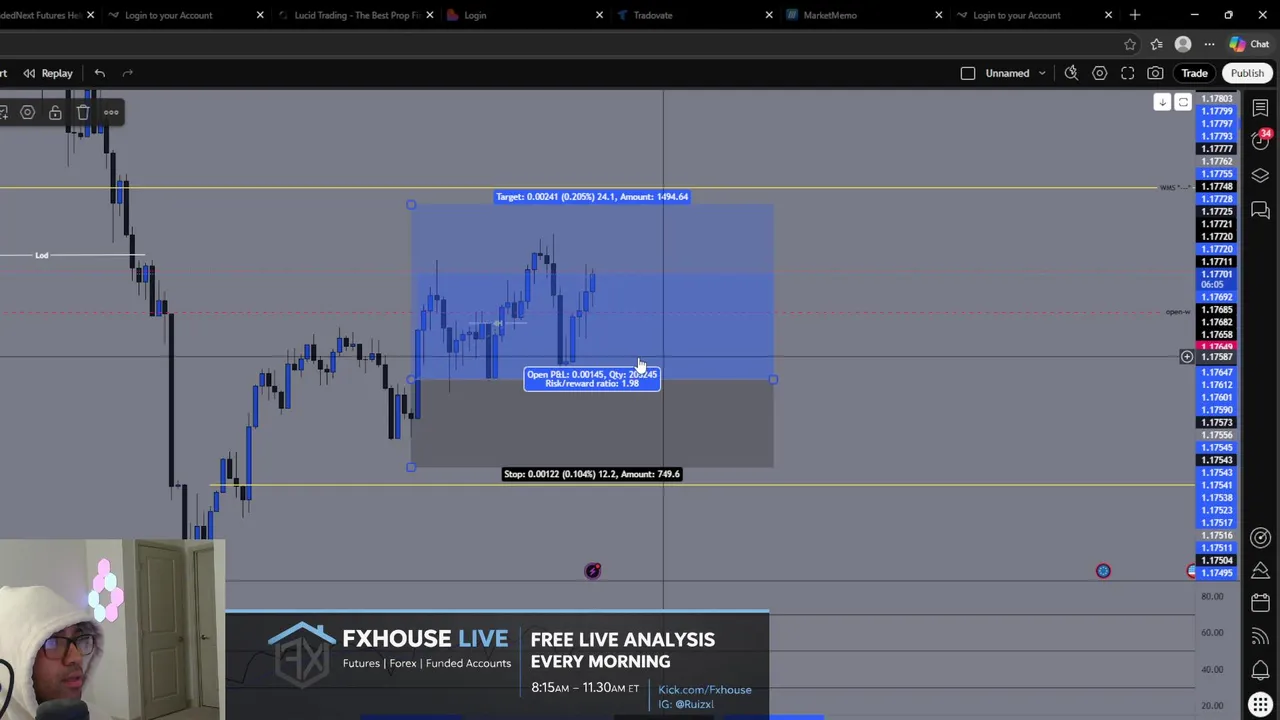Open news feed signal icon
Screen dimensions: 1280x720
[x=1260, y=637]
